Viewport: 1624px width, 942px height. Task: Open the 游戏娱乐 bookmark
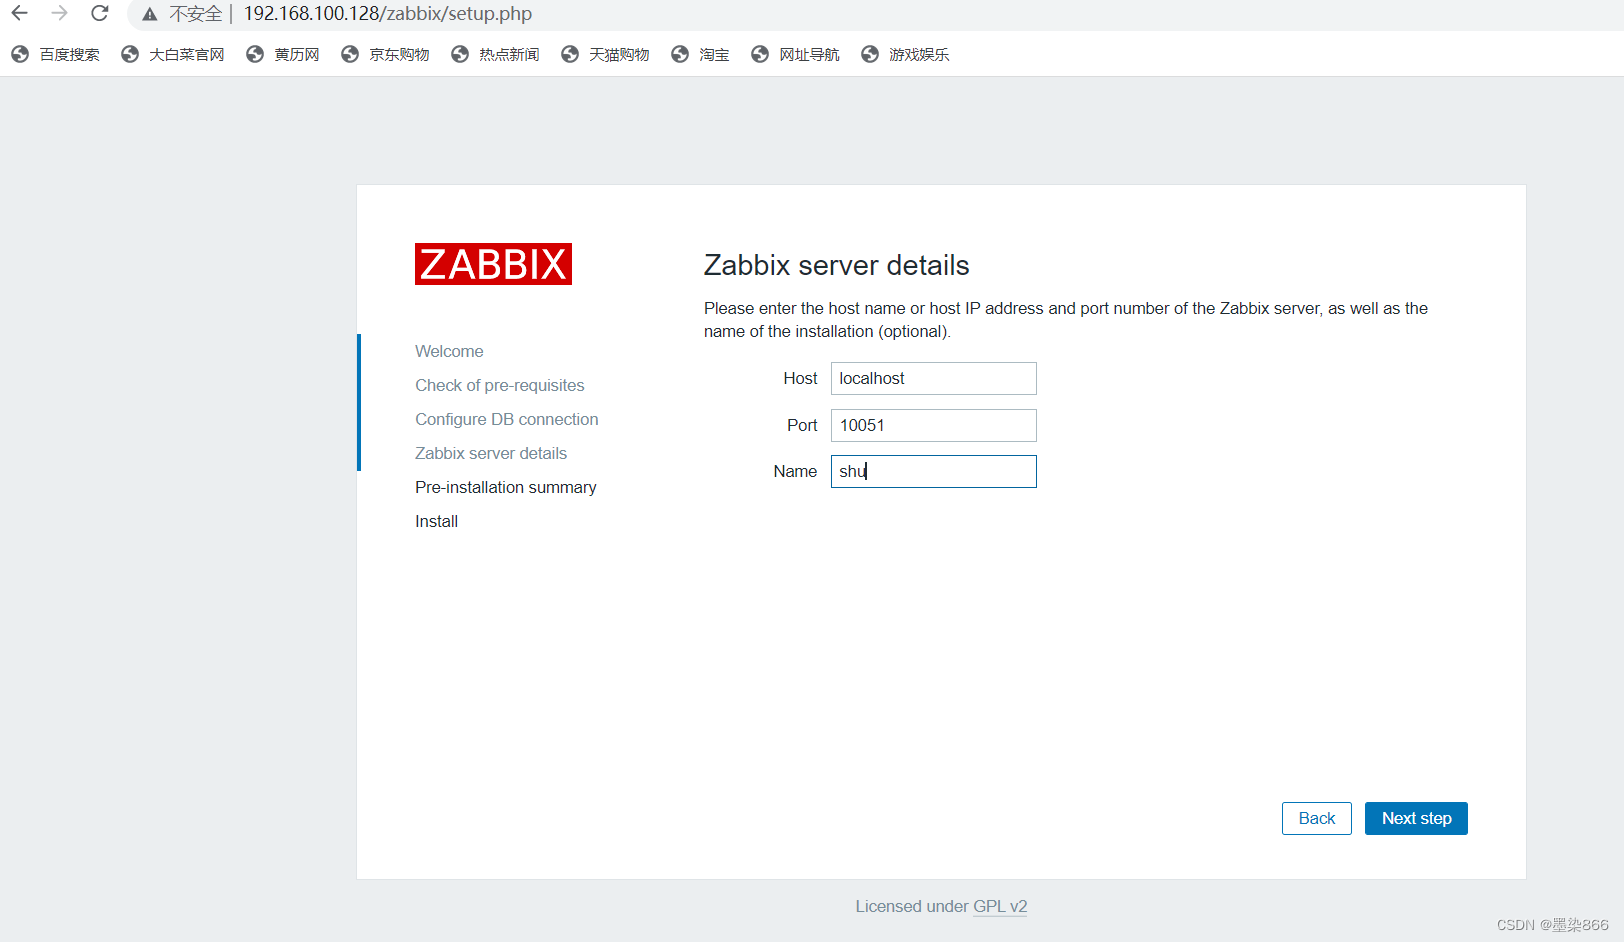click(x=905, y=54)
